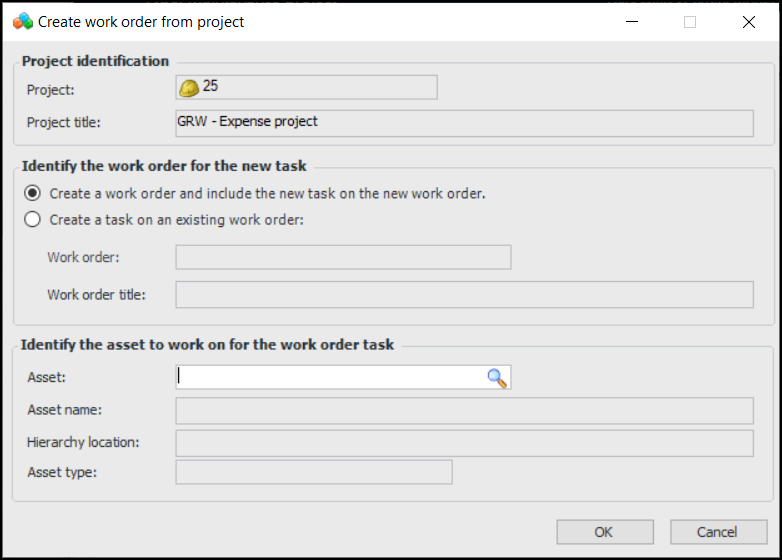The image size is (782, 560).
Task: Click the Project title field
Action: click(x=464, y=123)
